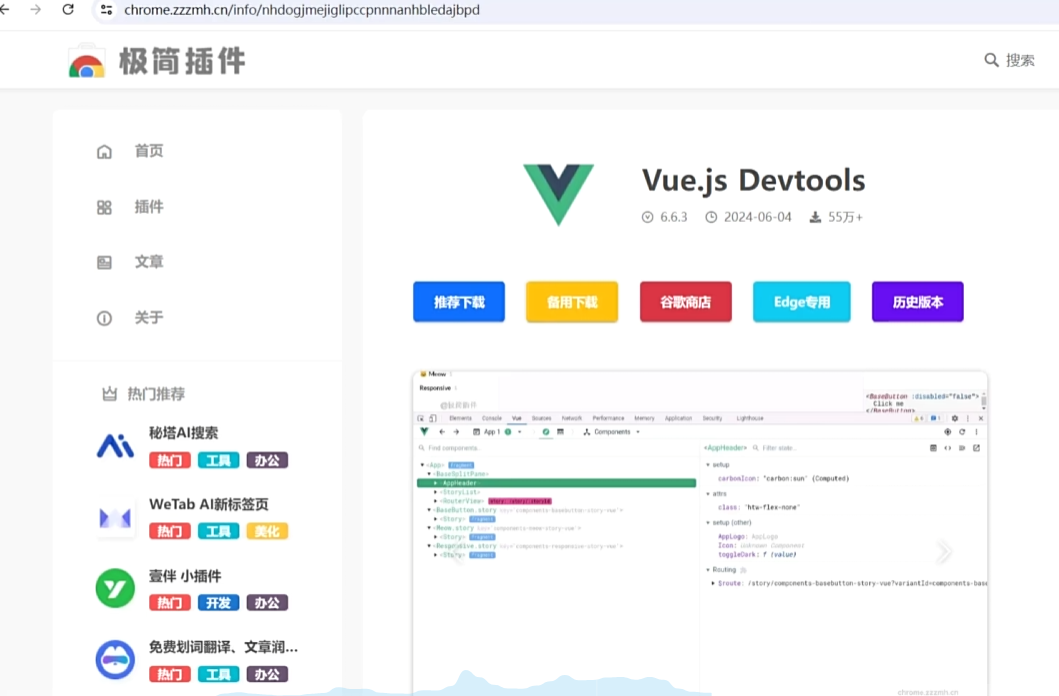The height and width of the screenshot is (696, 1059).
Task: Click the download count icon
Action: click(815, 217)
